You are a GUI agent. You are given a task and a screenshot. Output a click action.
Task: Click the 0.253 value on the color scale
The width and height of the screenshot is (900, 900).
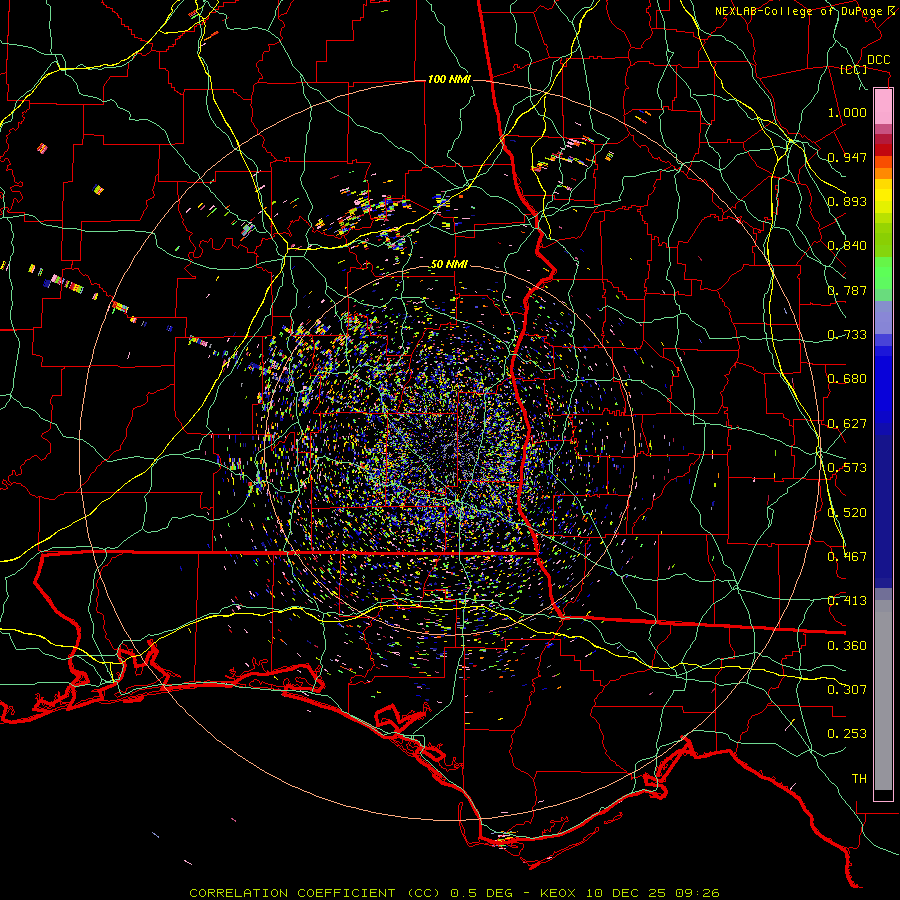point(847,734)
